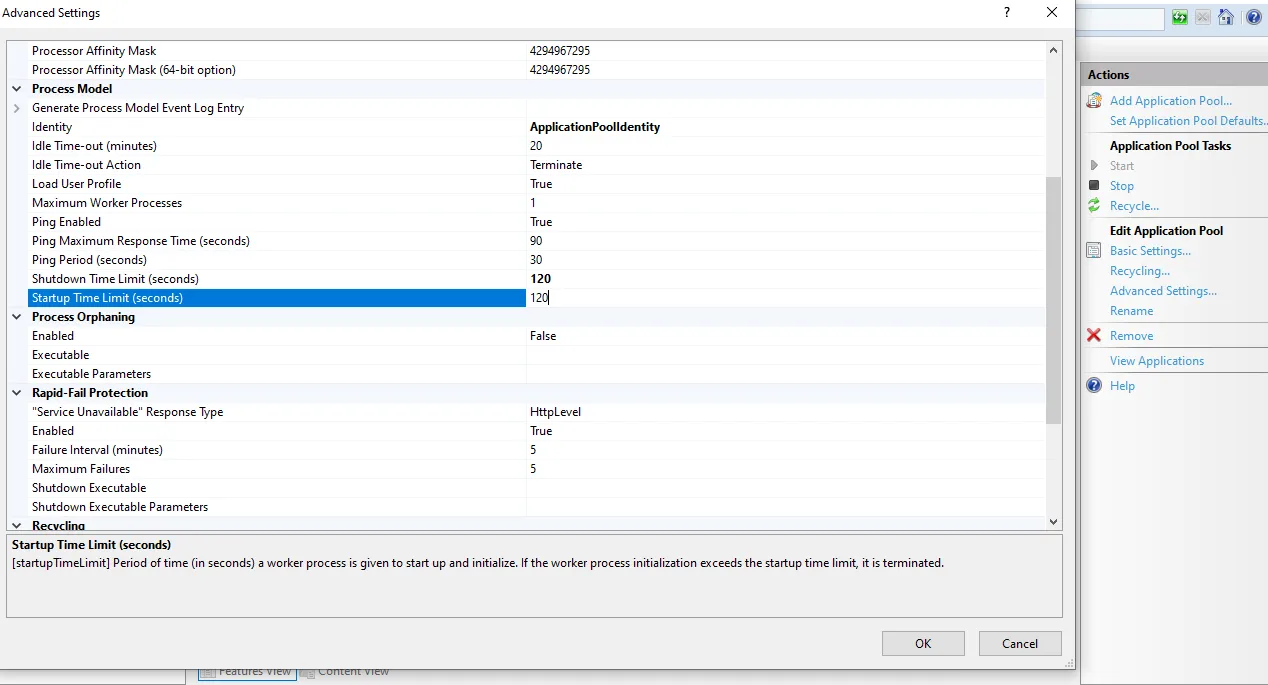This screenshot has width=1268, height=685.
Task: Click the Remove link
Action: click(x=1131, y=336)
